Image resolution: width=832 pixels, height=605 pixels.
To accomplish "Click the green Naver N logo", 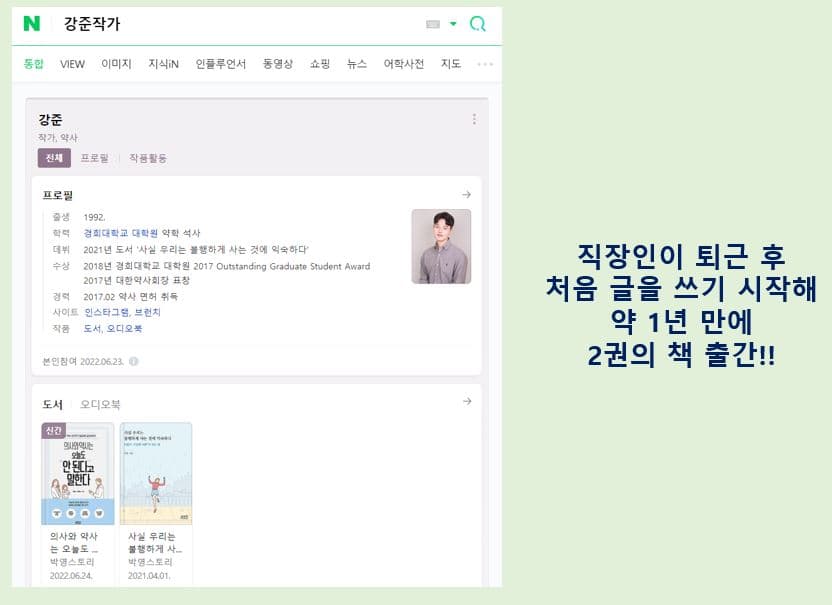I will pyautogui.click(x=32, y=24).
